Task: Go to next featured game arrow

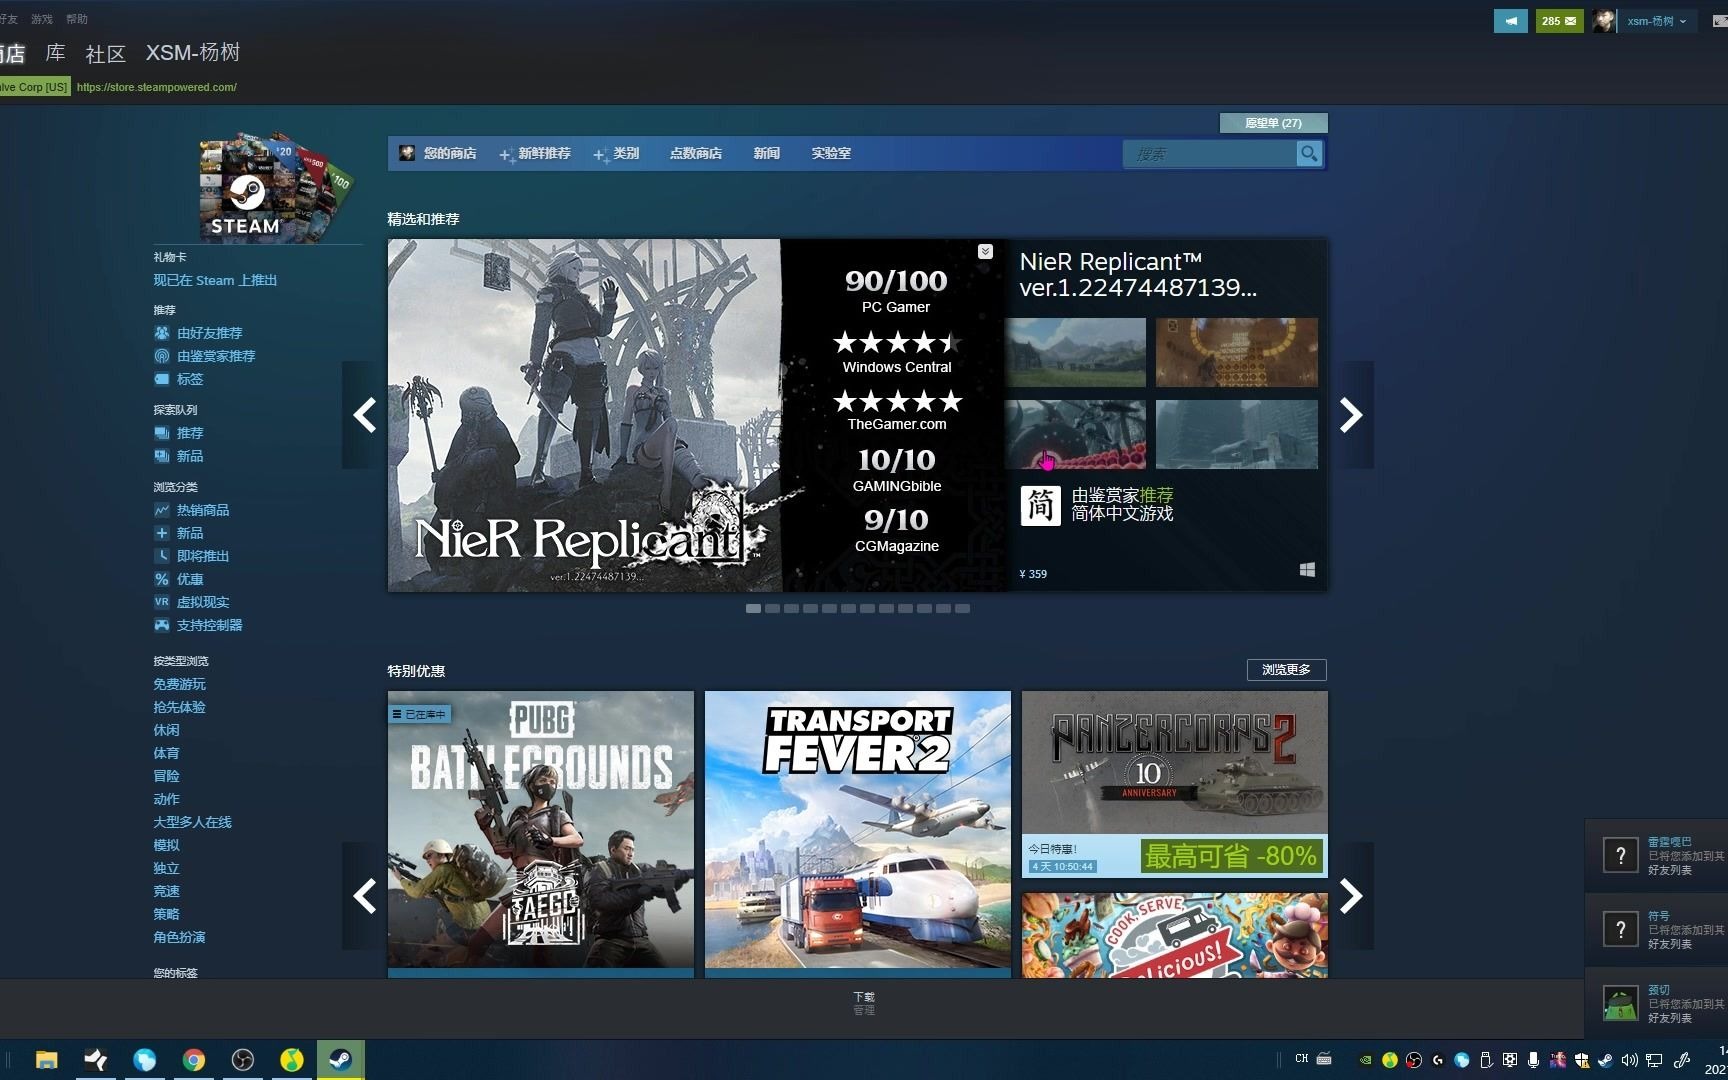Action: tap(1351, 415)
